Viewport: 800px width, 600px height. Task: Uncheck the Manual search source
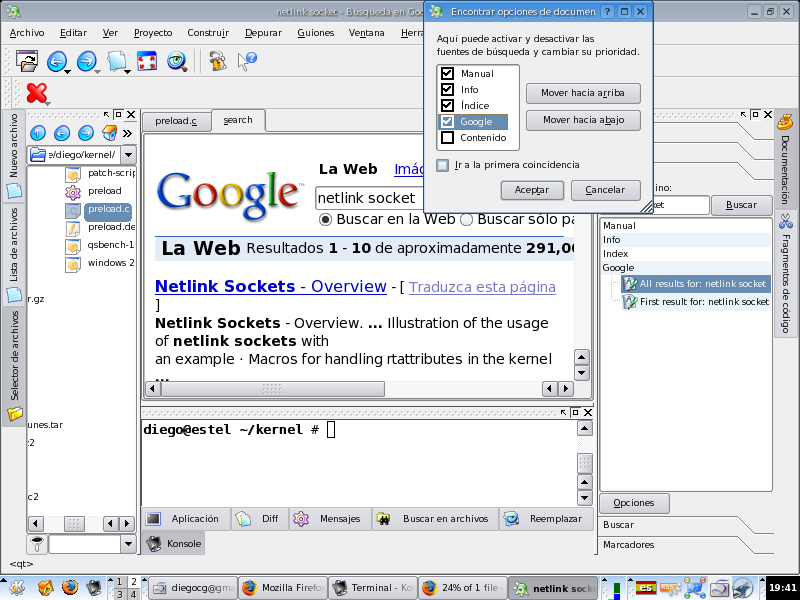[x=447, y=73]
